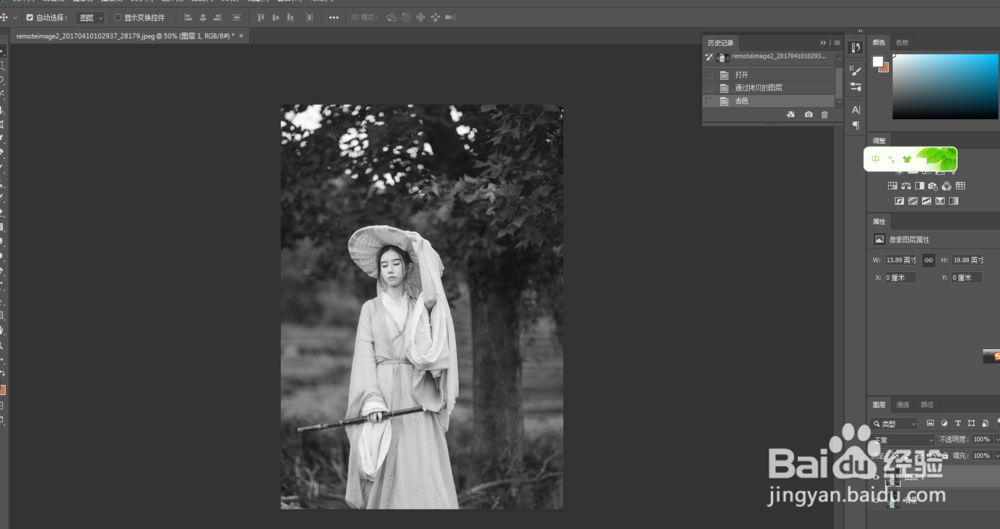Open the Paragraph panel icon
The image size is (1000, 529).
[856, 125]
